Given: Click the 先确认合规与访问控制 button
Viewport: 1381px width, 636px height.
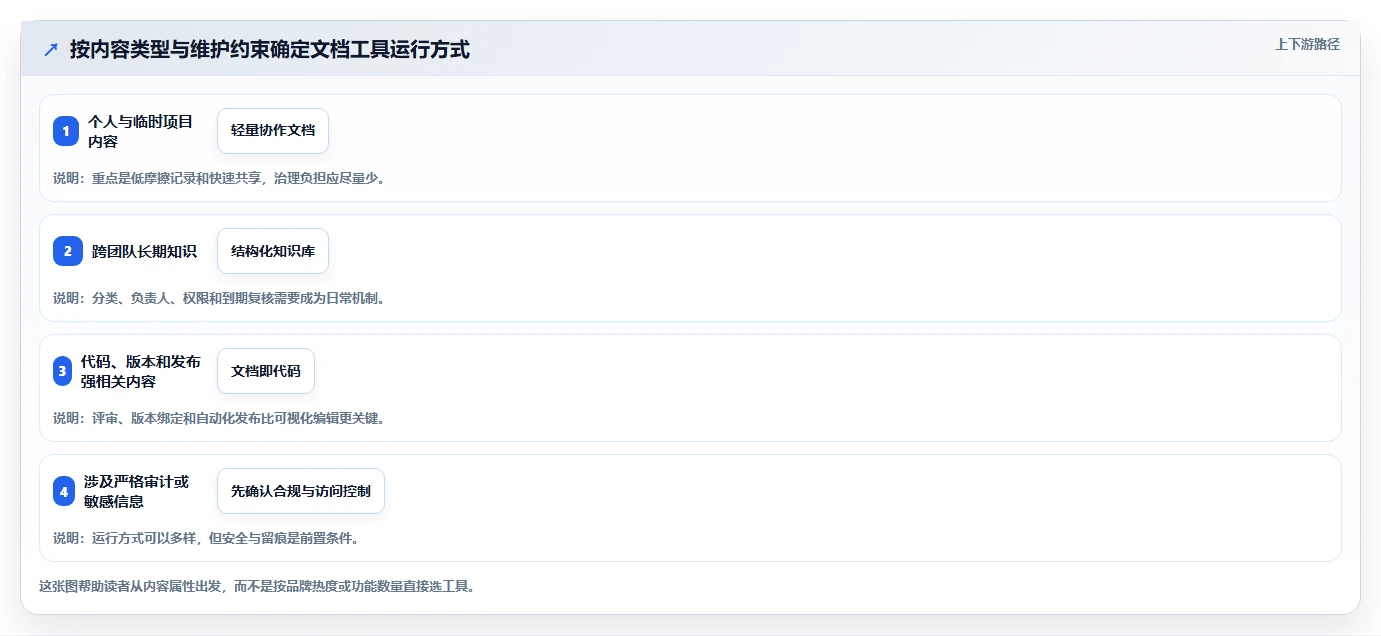Looking at the screenshot, I should [x=301, y=491].
